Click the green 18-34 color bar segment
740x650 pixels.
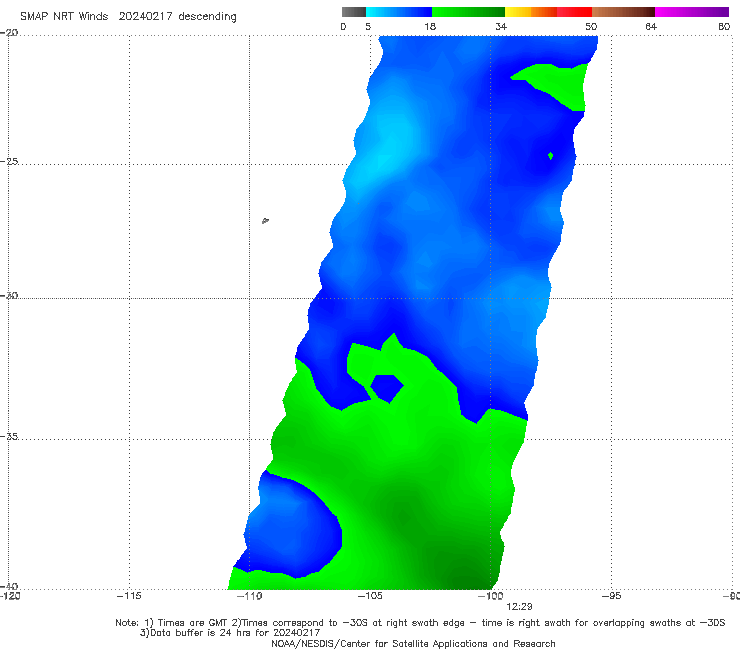click(x=468, y=12)
